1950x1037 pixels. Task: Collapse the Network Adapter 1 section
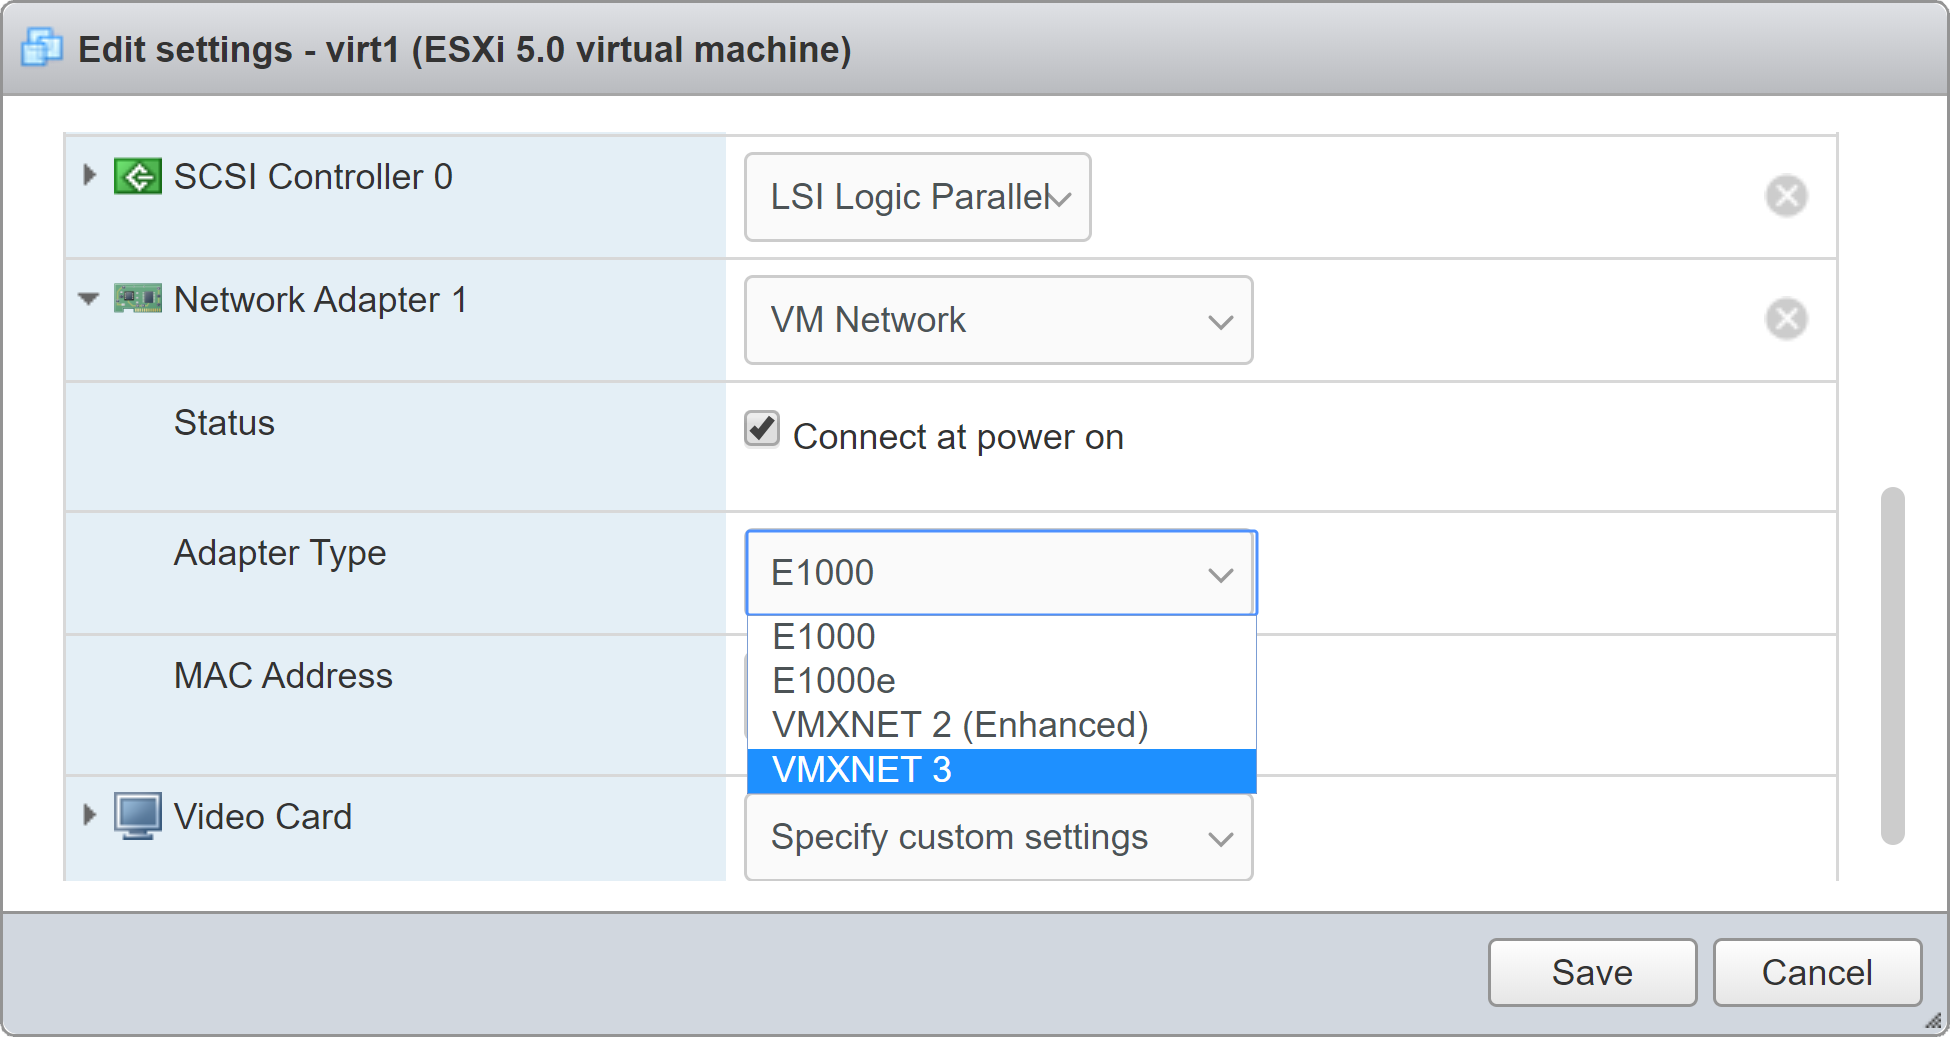[x=88, y=299]
